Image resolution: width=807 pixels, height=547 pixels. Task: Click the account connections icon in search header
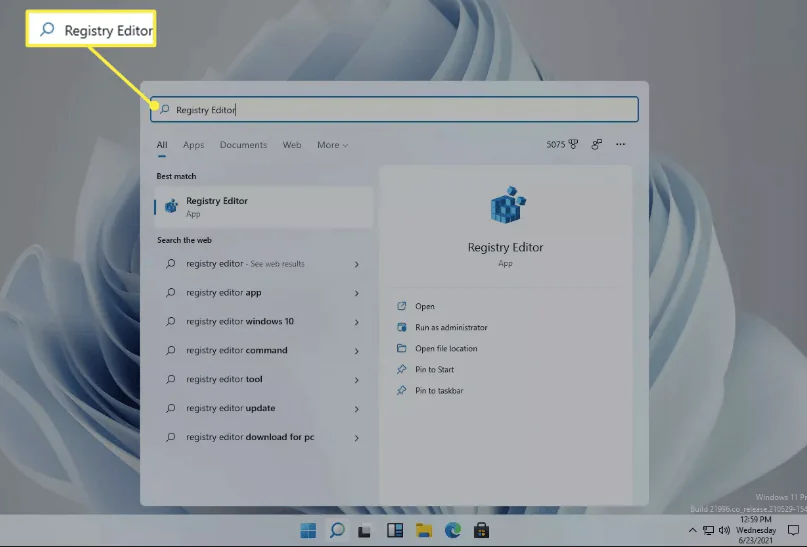tap(597, 145)
